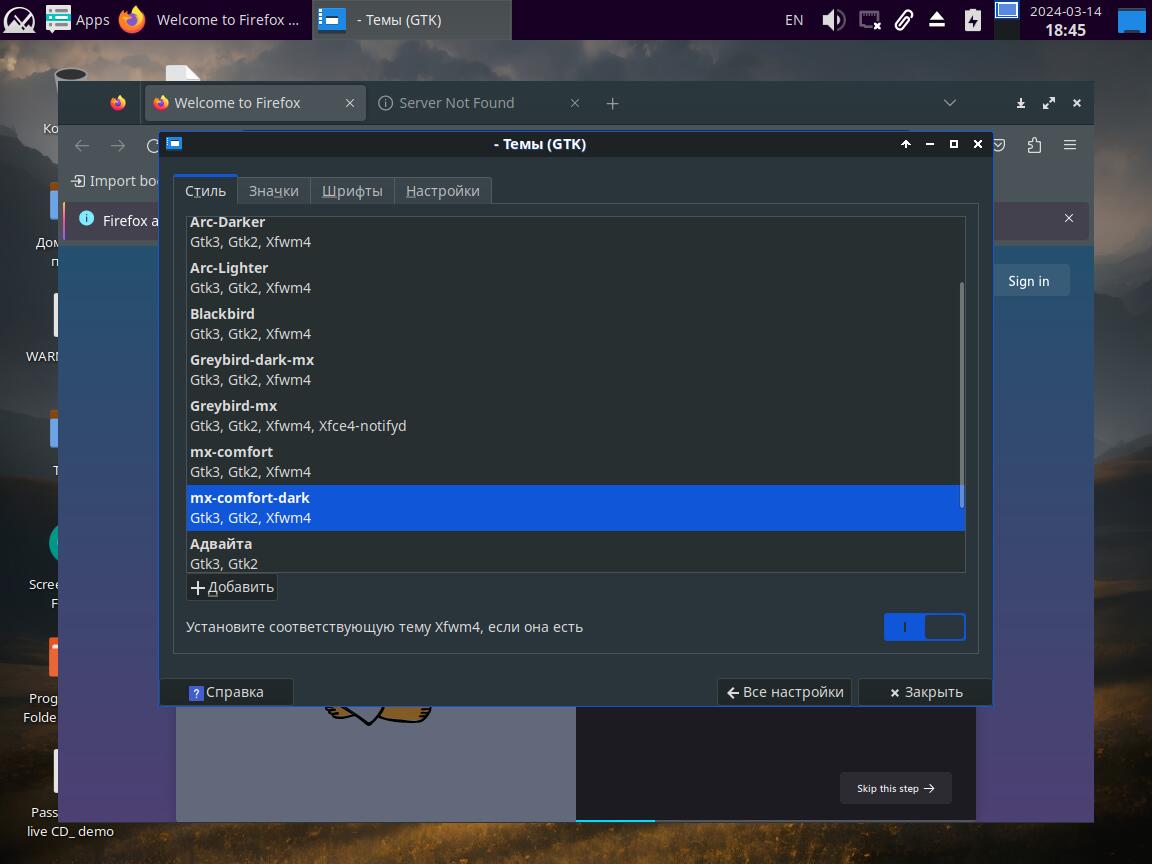
Task: Select the Arc-Darker theme
Action: tap(575, 231)
